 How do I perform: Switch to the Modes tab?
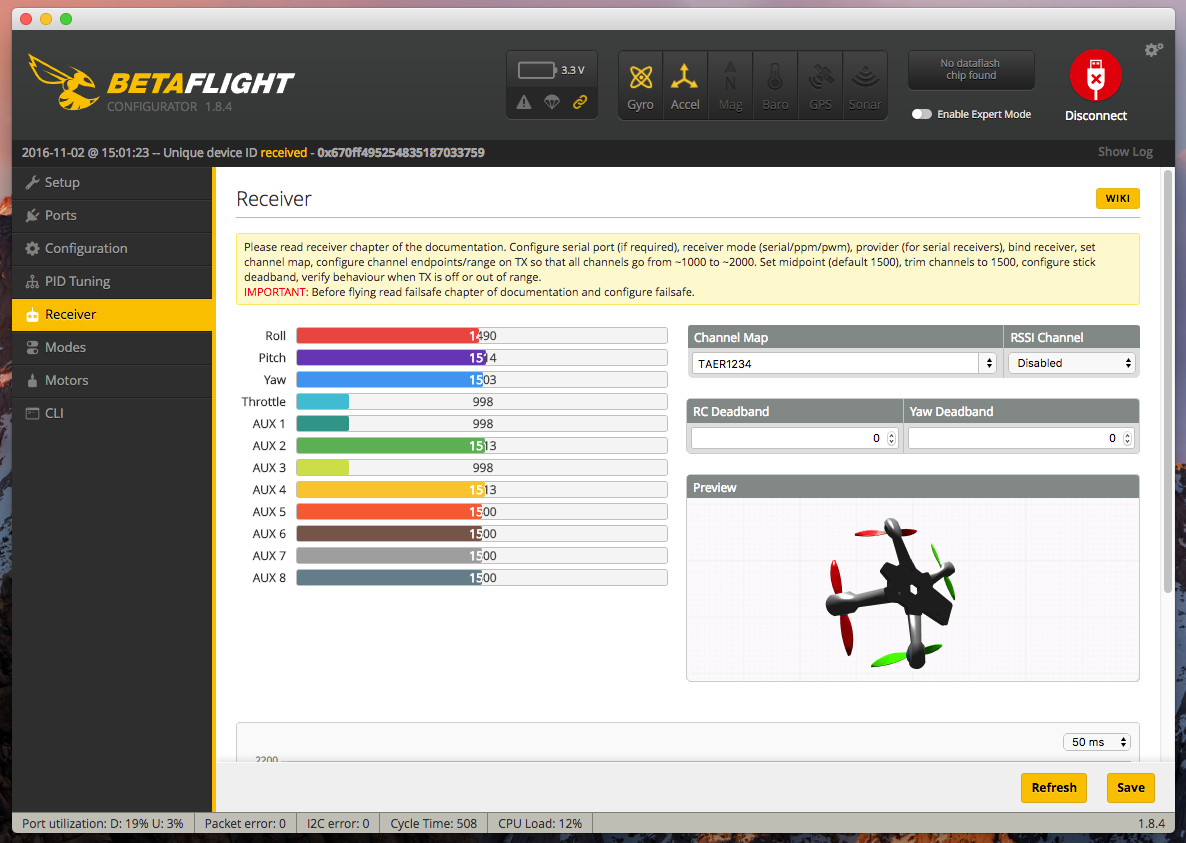tap(112, 348)
